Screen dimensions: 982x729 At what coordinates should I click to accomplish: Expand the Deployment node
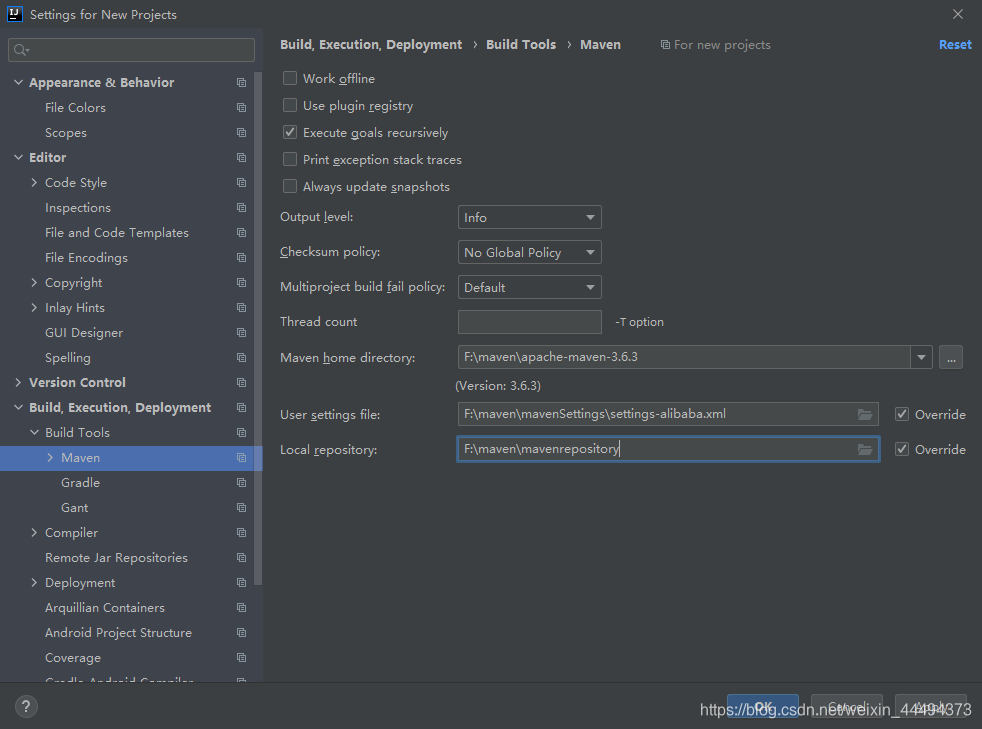(x=34, y=583)
